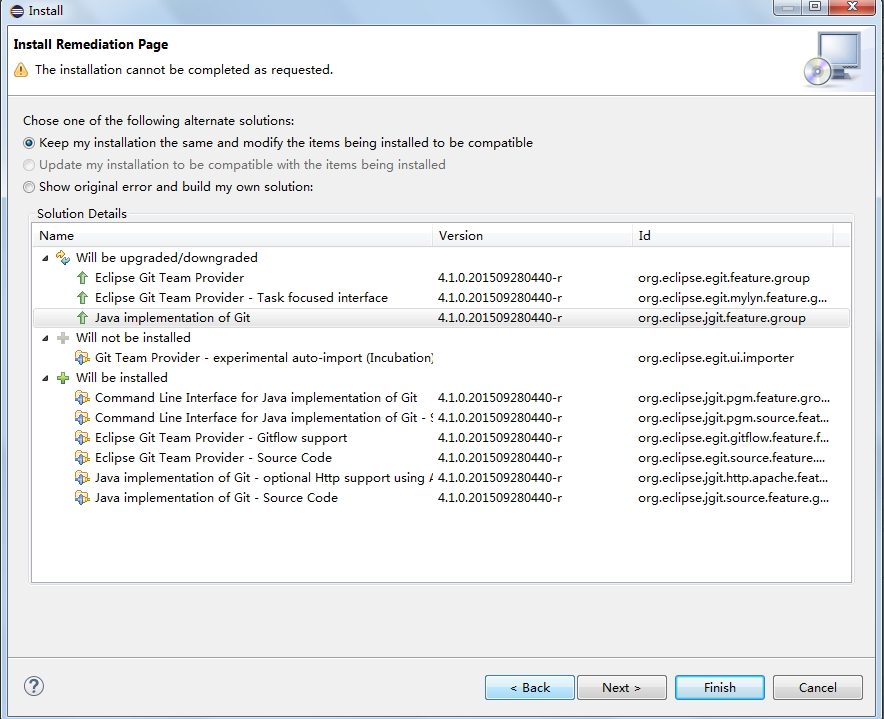Screen dimensions: 884x719
Task: Sort by the Version column header
Action: click(532, 236)
